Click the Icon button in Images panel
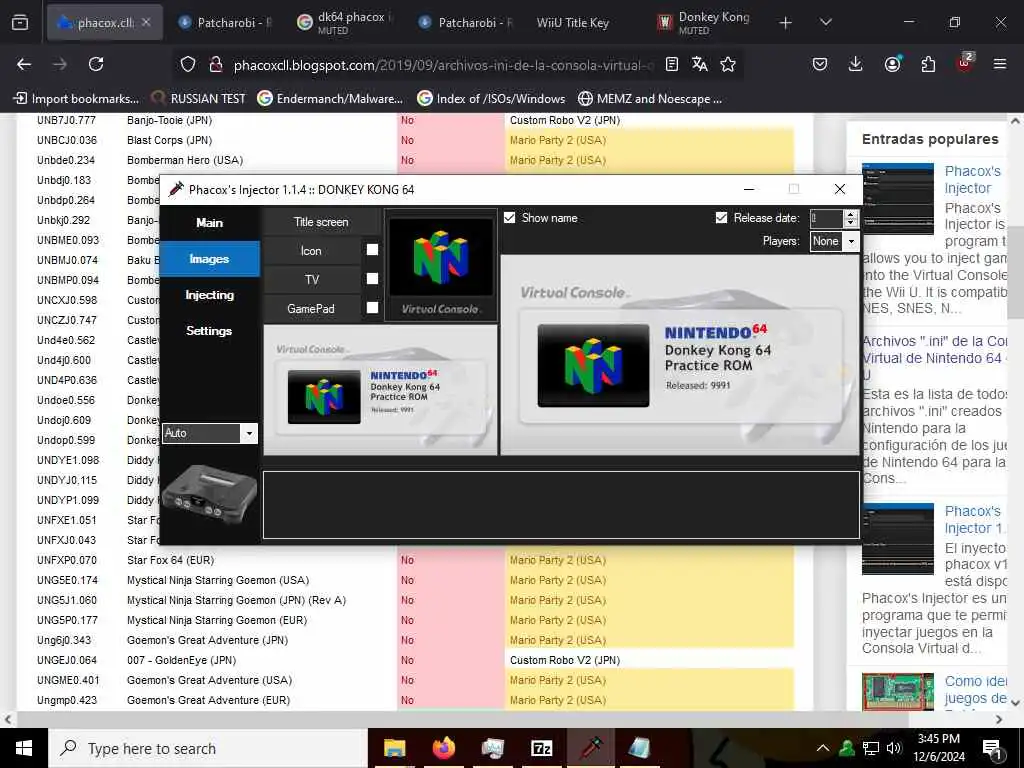Viewport: 1024px width, 768px height. (312, 251)
